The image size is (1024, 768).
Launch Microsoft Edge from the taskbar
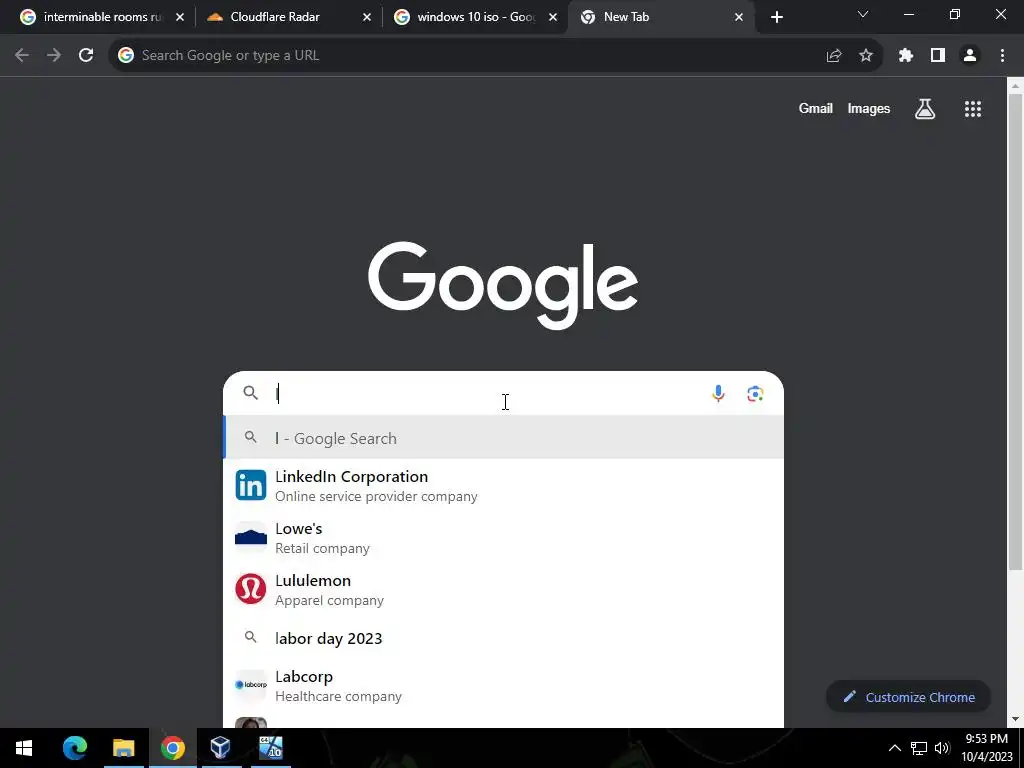point(74,748)
